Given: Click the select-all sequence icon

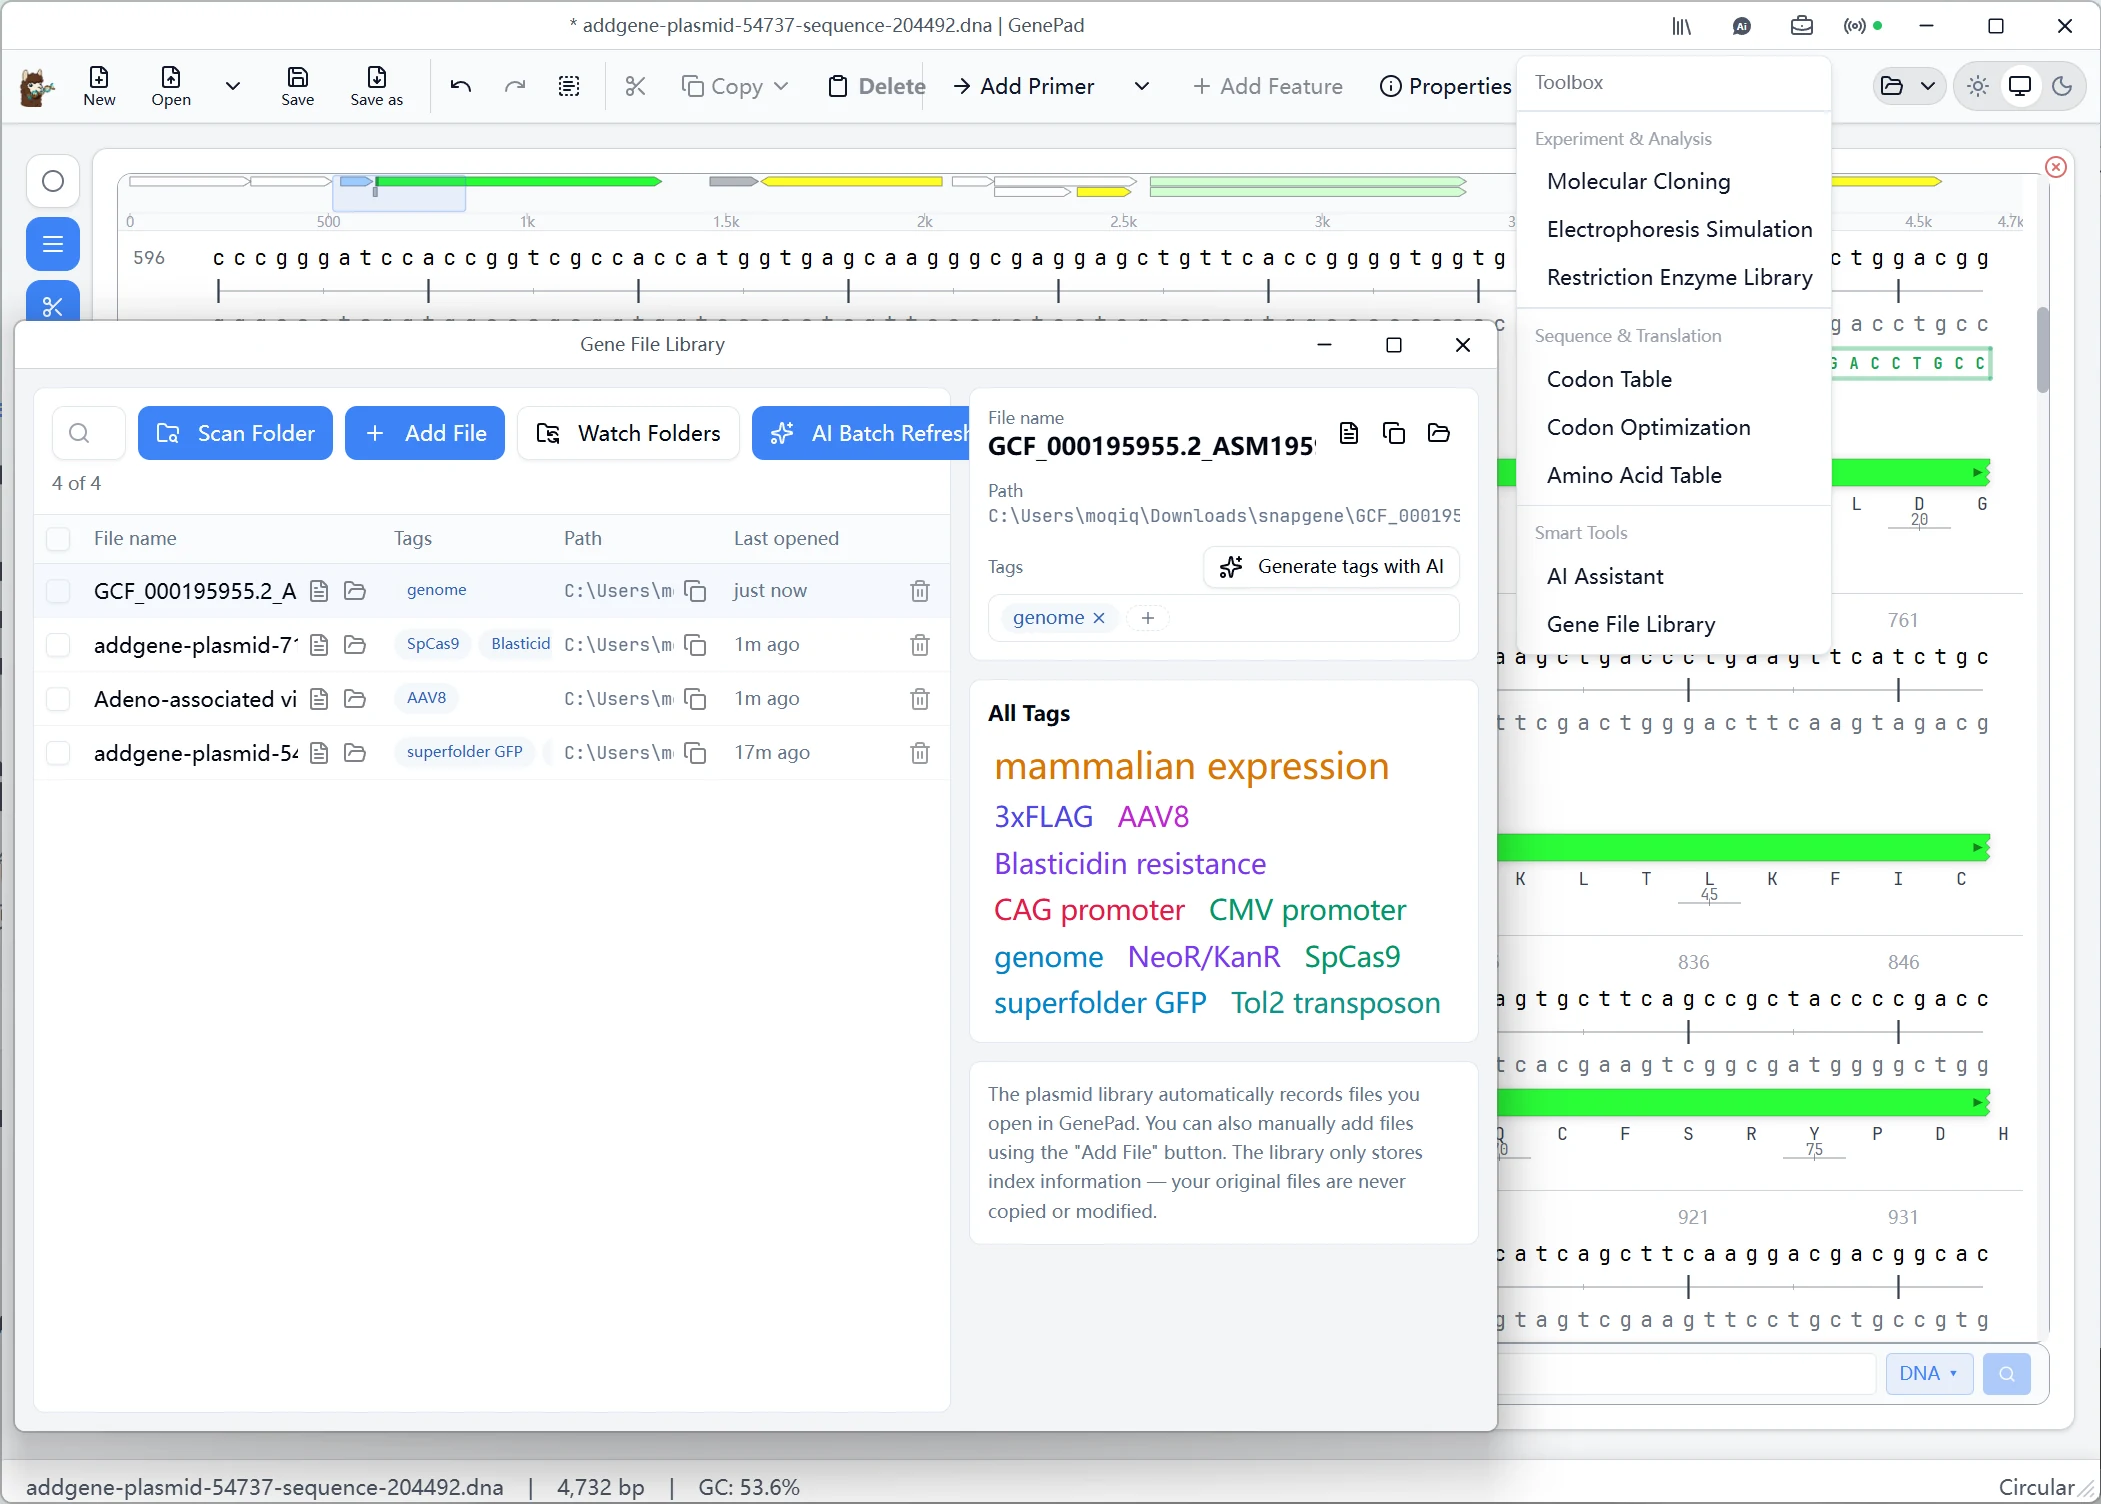Looking at the screenshot, I should tap(569, 86).
